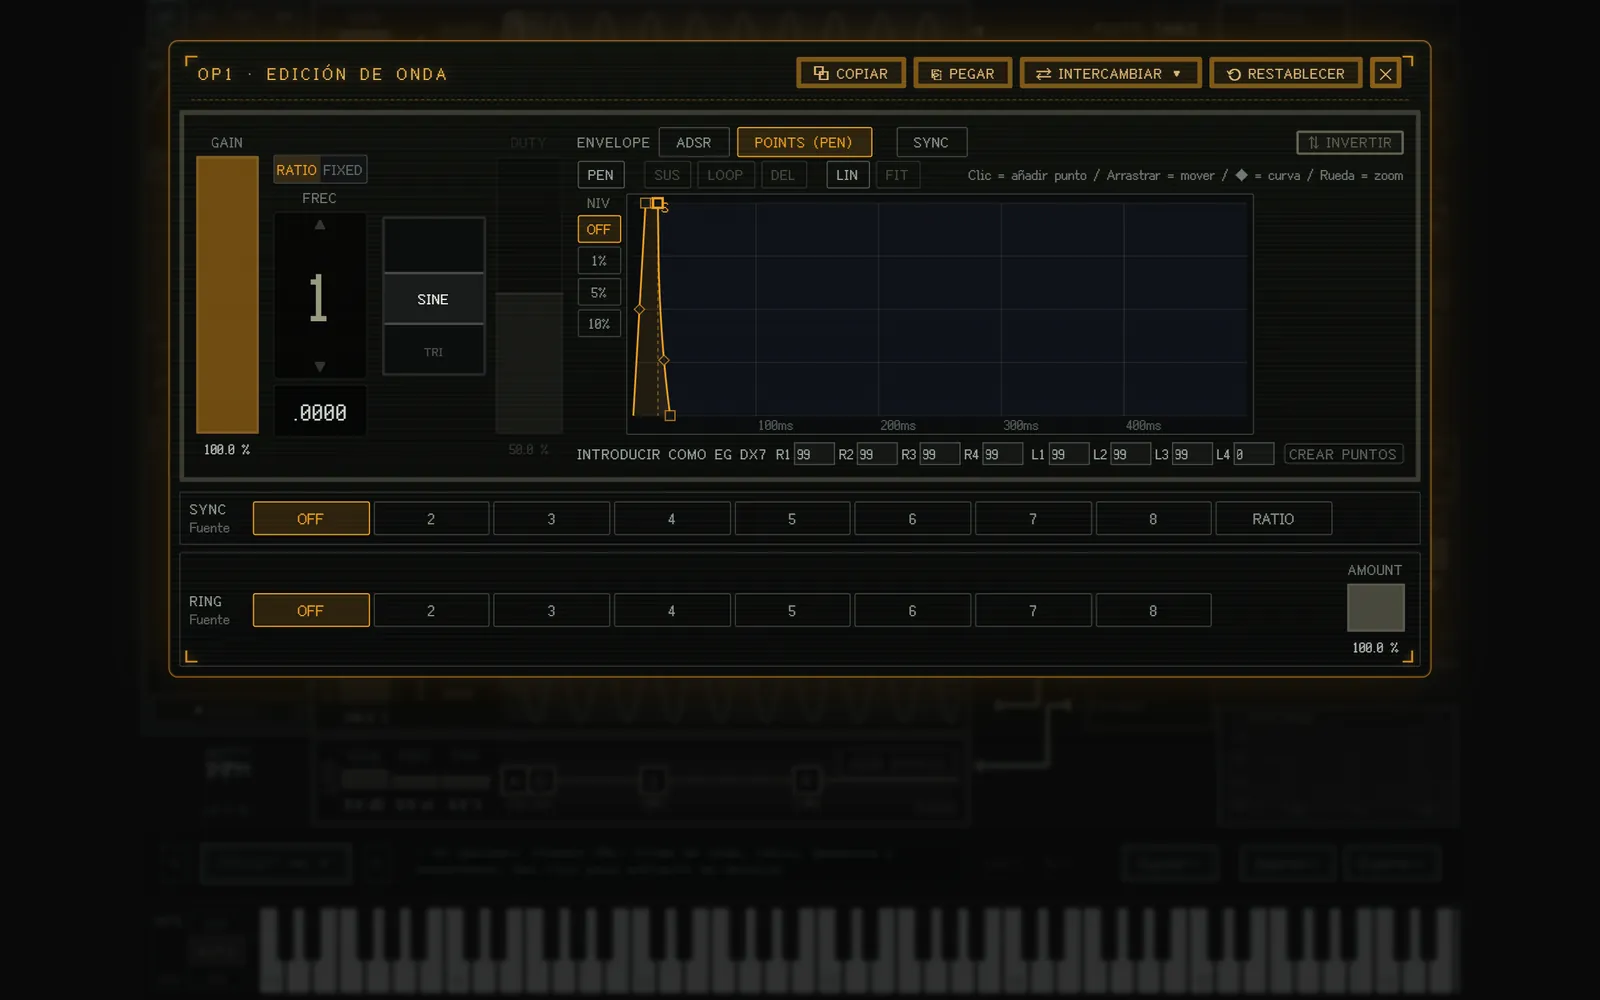Set NIV level to 1%
The image size is (1600, 1000).
(x=599, y=261)
